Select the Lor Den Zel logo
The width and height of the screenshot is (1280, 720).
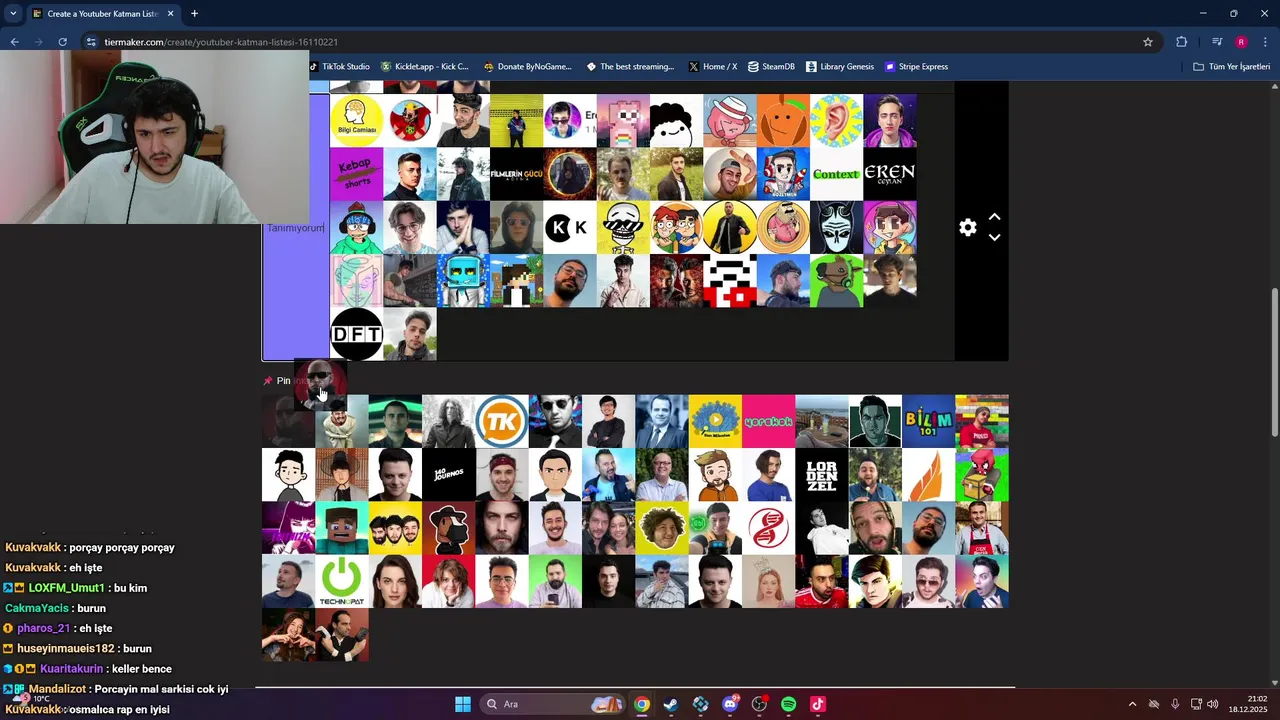(821, 474)
